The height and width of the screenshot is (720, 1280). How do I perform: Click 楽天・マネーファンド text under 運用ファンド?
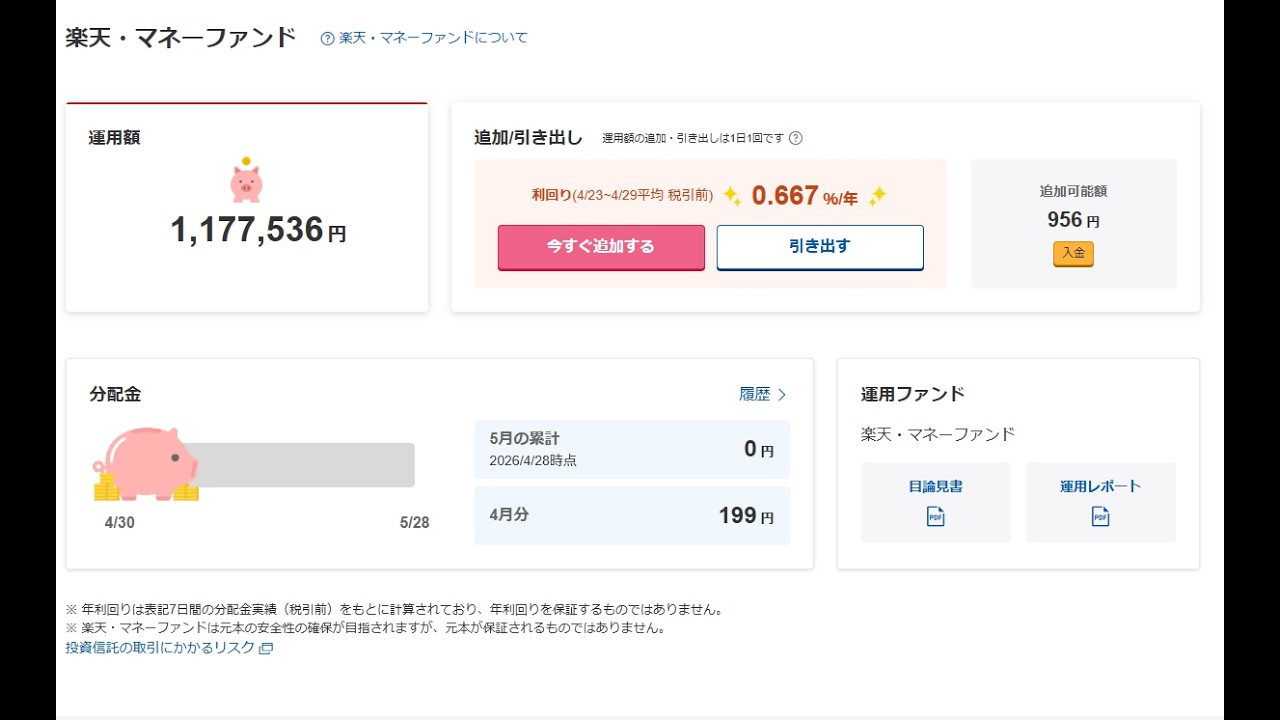[938, 434]
